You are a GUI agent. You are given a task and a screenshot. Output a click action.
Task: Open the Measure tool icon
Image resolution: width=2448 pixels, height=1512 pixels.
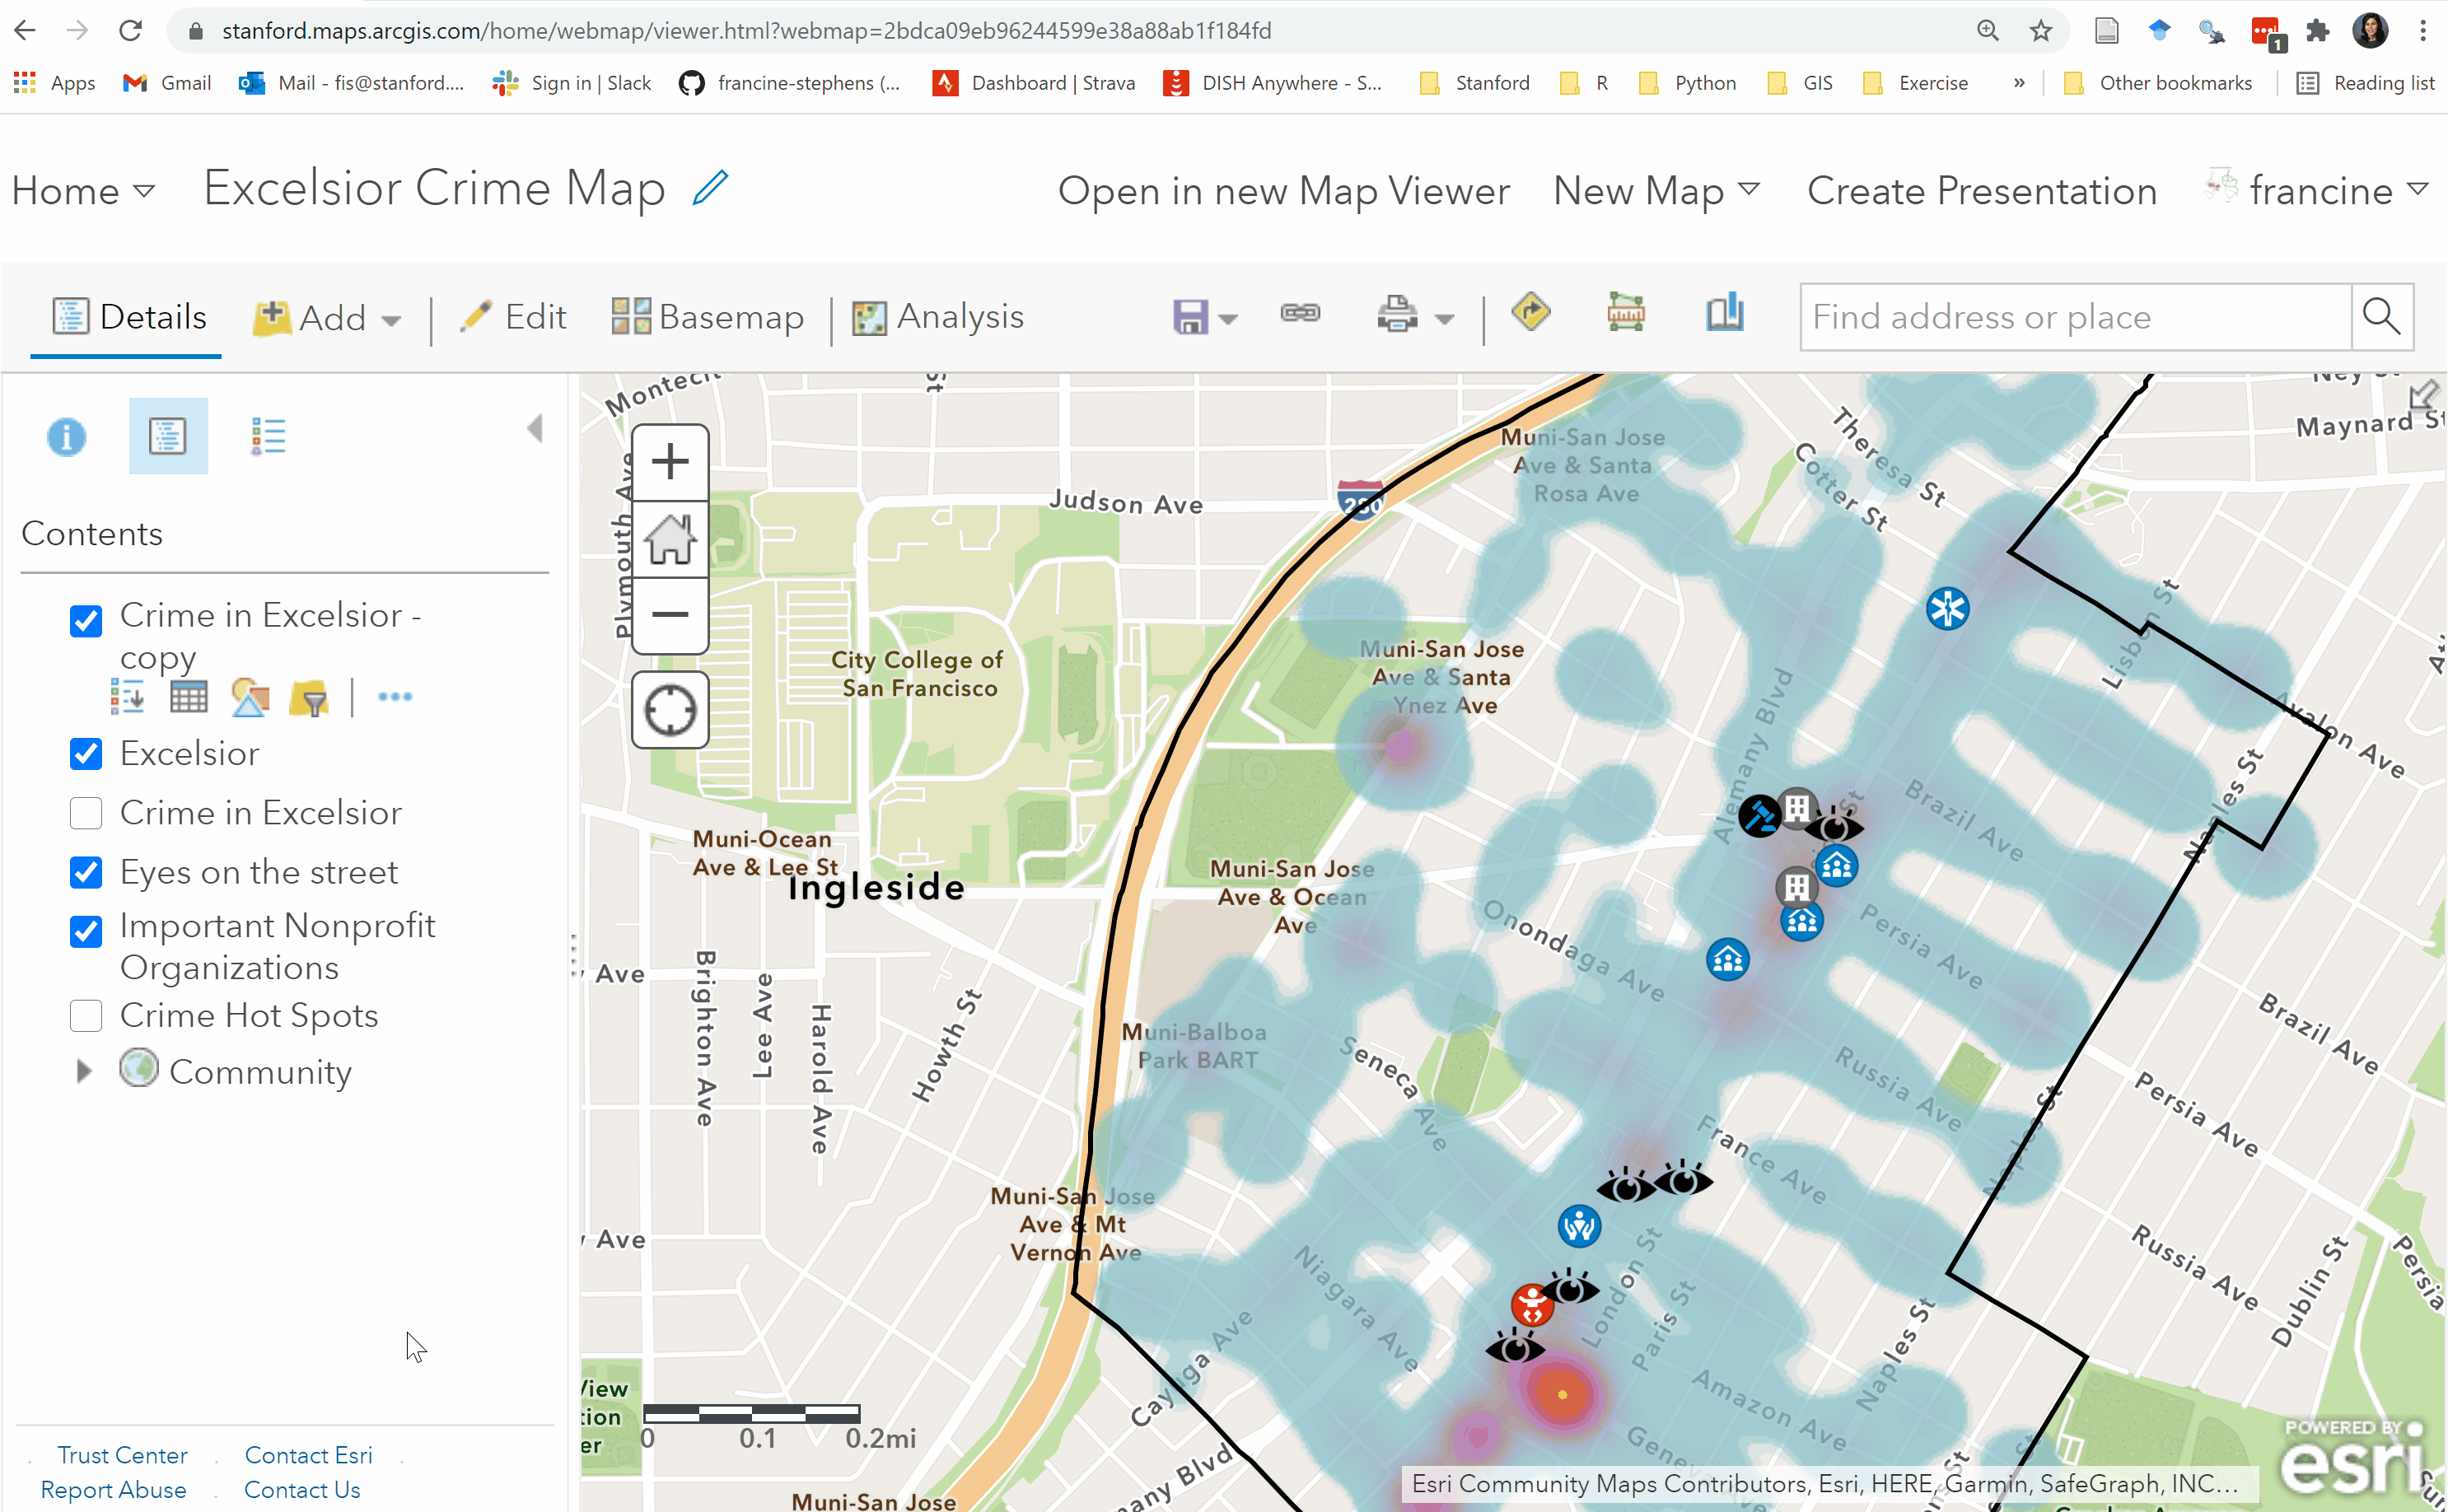click(x=1626, y=314)
